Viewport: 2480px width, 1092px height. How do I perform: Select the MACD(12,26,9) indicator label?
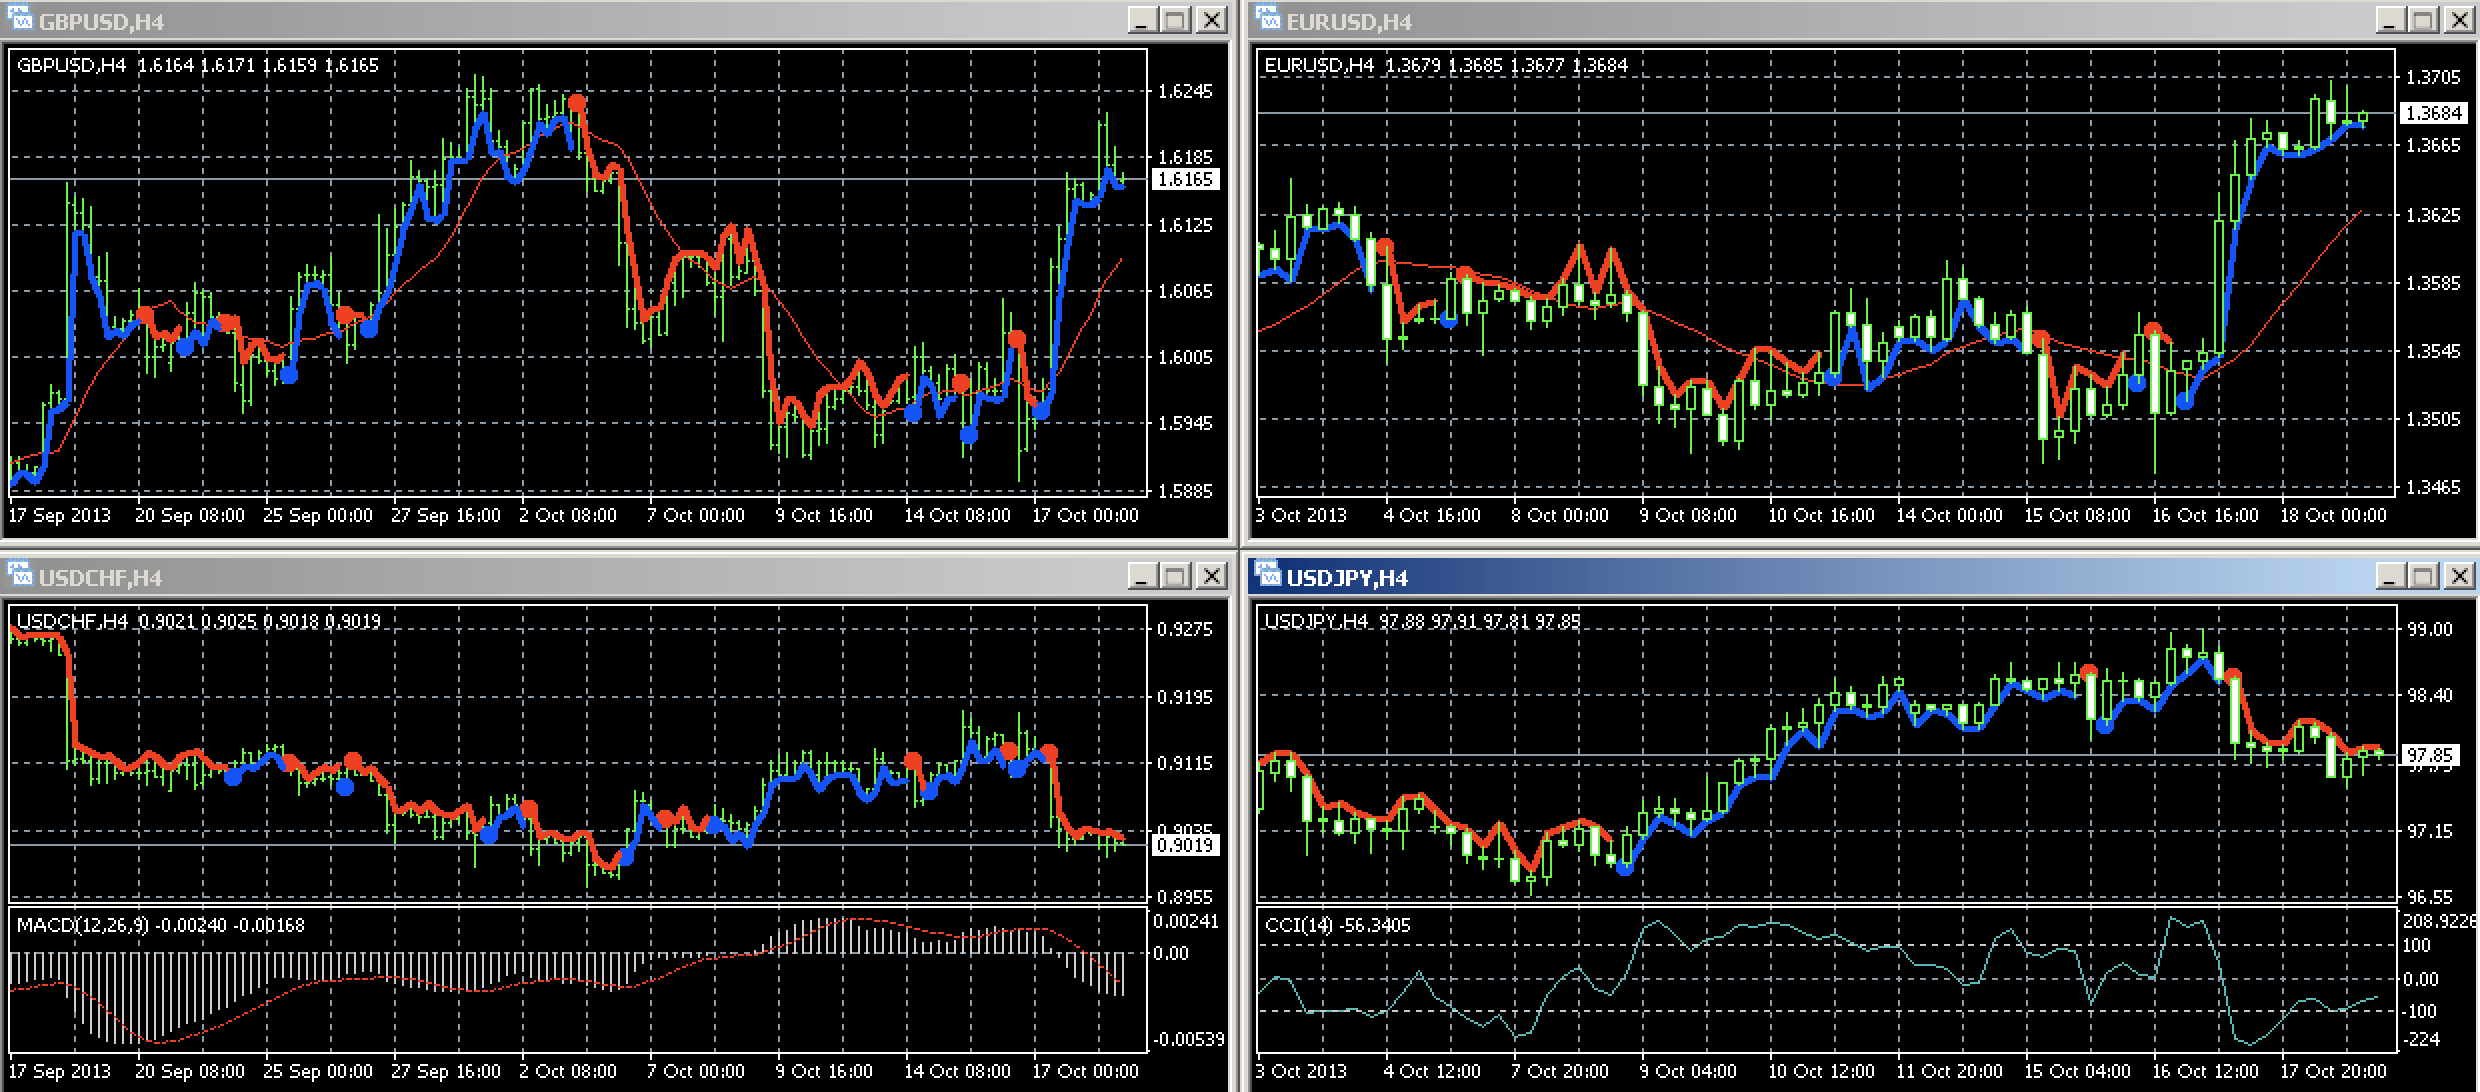(82, 925)
